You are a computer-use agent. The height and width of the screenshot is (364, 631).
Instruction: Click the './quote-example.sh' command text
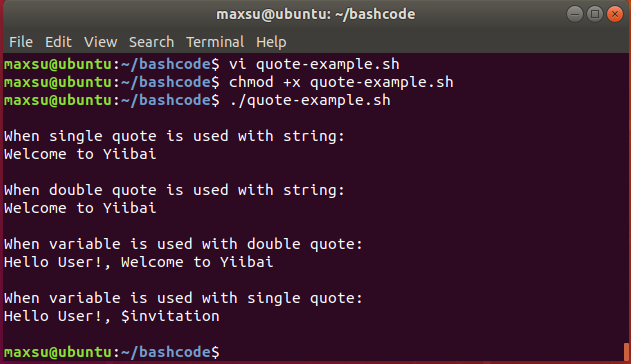click(310, 101)
